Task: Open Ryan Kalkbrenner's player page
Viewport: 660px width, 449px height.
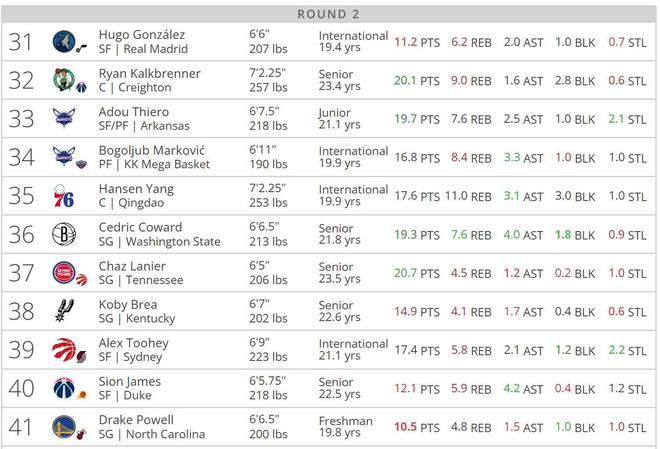Action: coord(149,74)
